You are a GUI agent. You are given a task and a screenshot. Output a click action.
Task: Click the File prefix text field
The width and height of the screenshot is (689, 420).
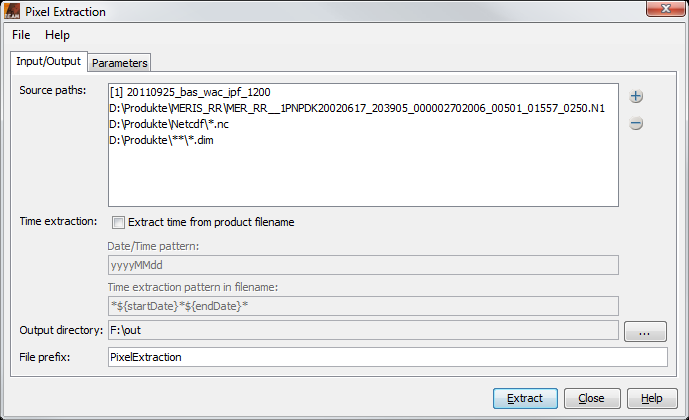click(386, 357)
